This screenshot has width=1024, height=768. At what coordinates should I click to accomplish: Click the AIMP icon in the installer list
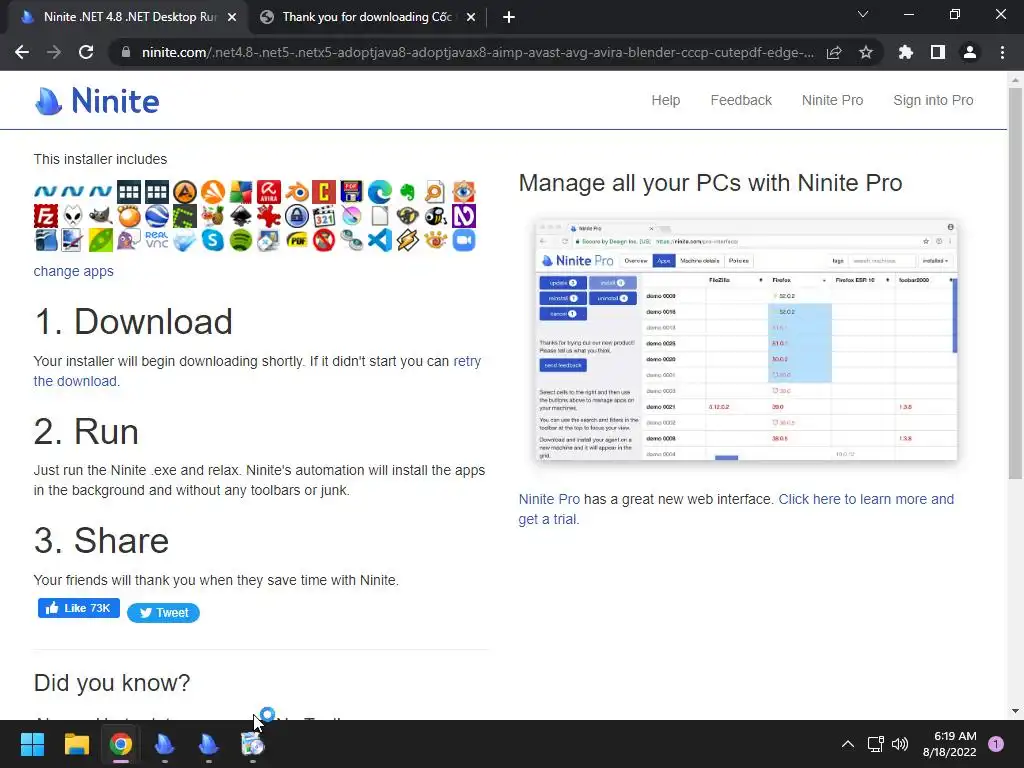pyautogui.click(x=185, y=192)
